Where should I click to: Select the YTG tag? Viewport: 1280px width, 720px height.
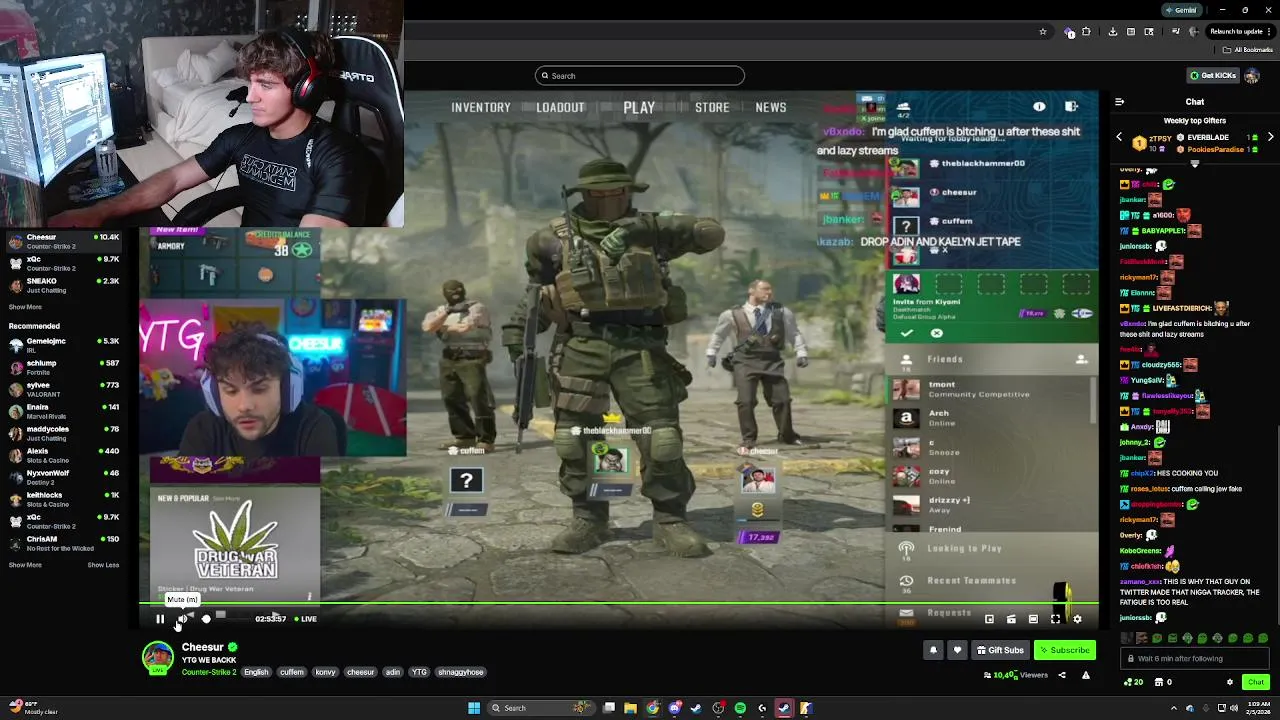click(419, 672)
